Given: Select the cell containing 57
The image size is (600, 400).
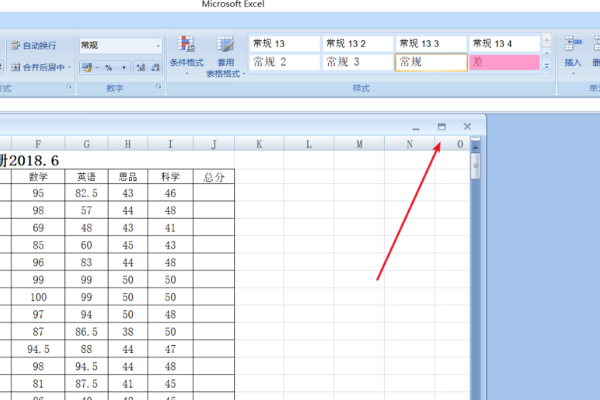Looking at the screenshot, I should coord(86,210).
